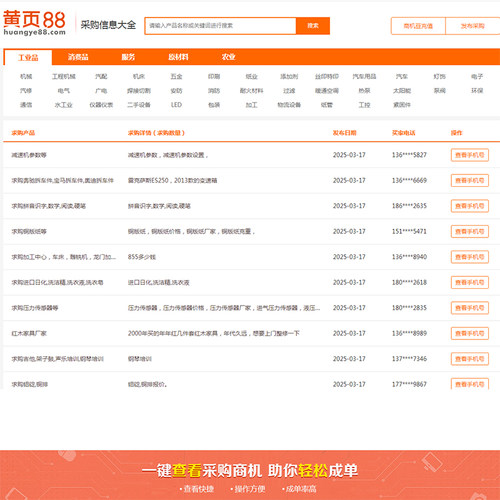The image size is (500, 500).
Task: Select the 消防 category
Action: (x=214, y=91)
